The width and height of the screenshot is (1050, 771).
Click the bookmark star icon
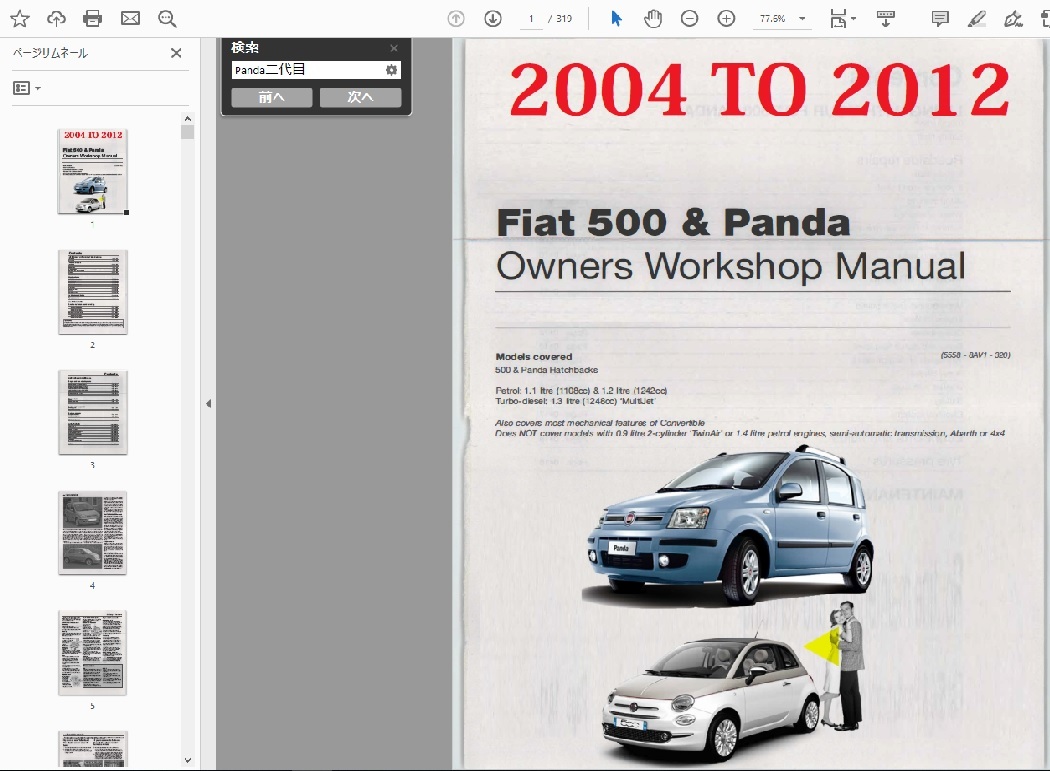pyautogui.click(x=19, y=19)
